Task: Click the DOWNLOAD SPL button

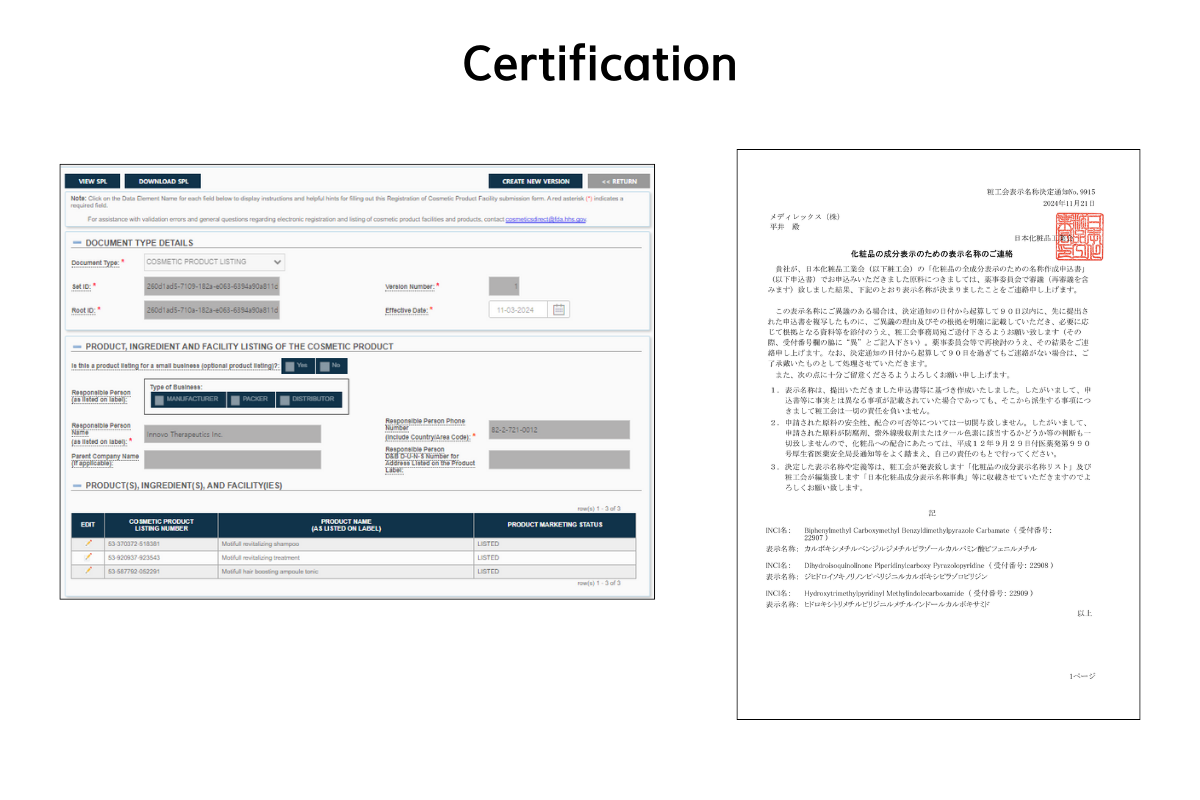Action: 163,181
